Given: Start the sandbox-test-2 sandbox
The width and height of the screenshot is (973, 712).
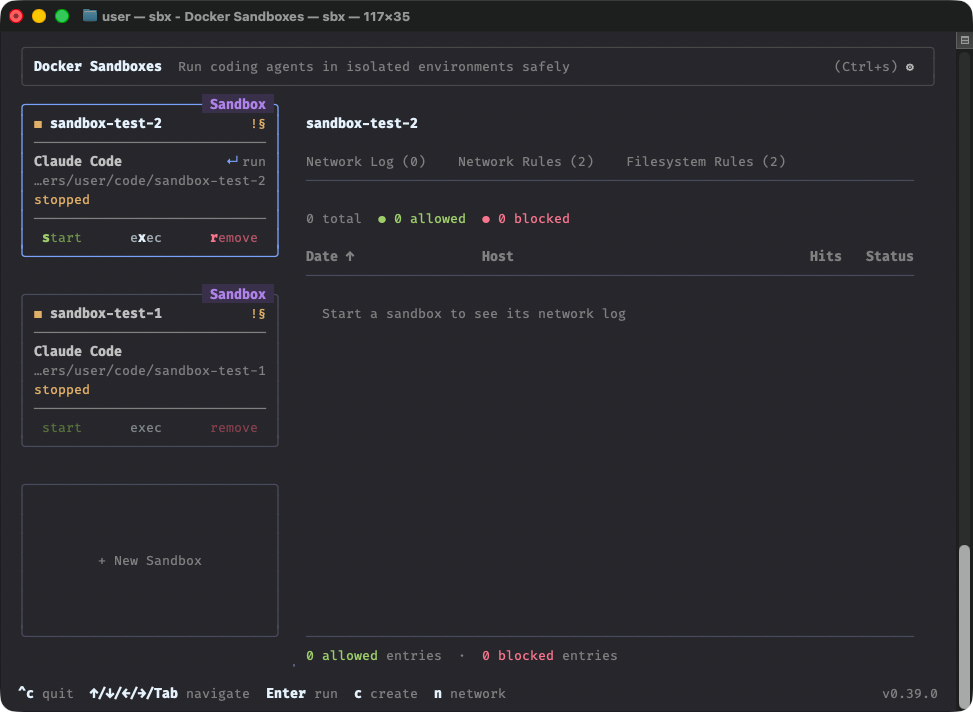Looking at the screenshot, I should tap(61, 238).
